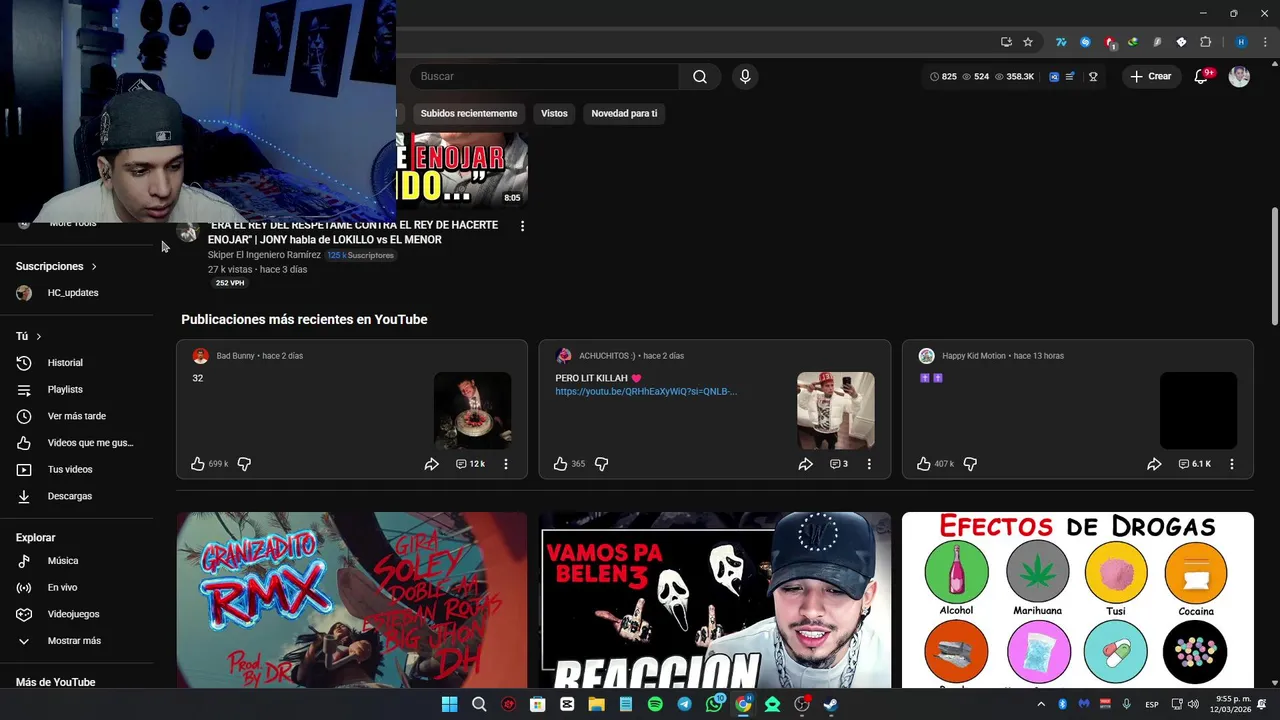This screenshot has width=1280, height=720.
Task: Play the 8:05 video thumbnail
Action: [461, 170]
